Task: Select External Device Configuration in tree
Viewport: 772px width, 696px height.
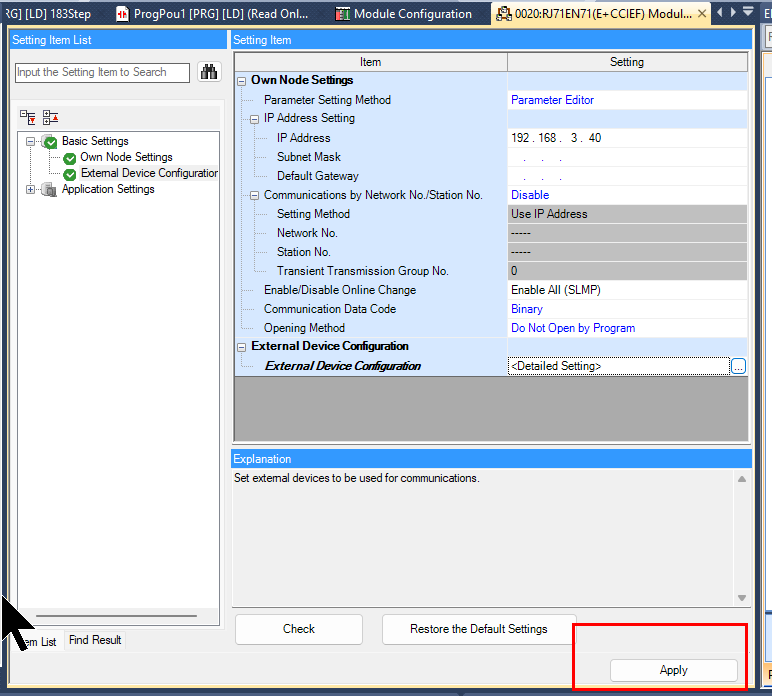Action: click(148, 173)
